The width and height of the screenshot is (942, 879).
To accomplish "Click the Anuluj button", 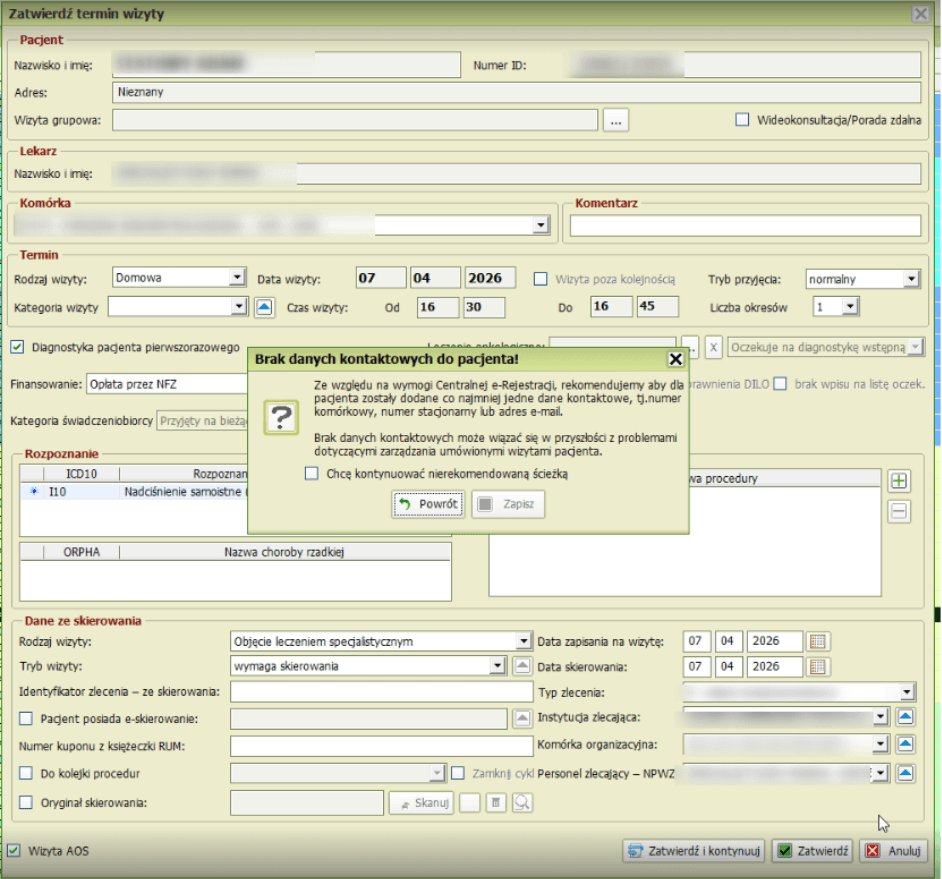I will (894, 851).
